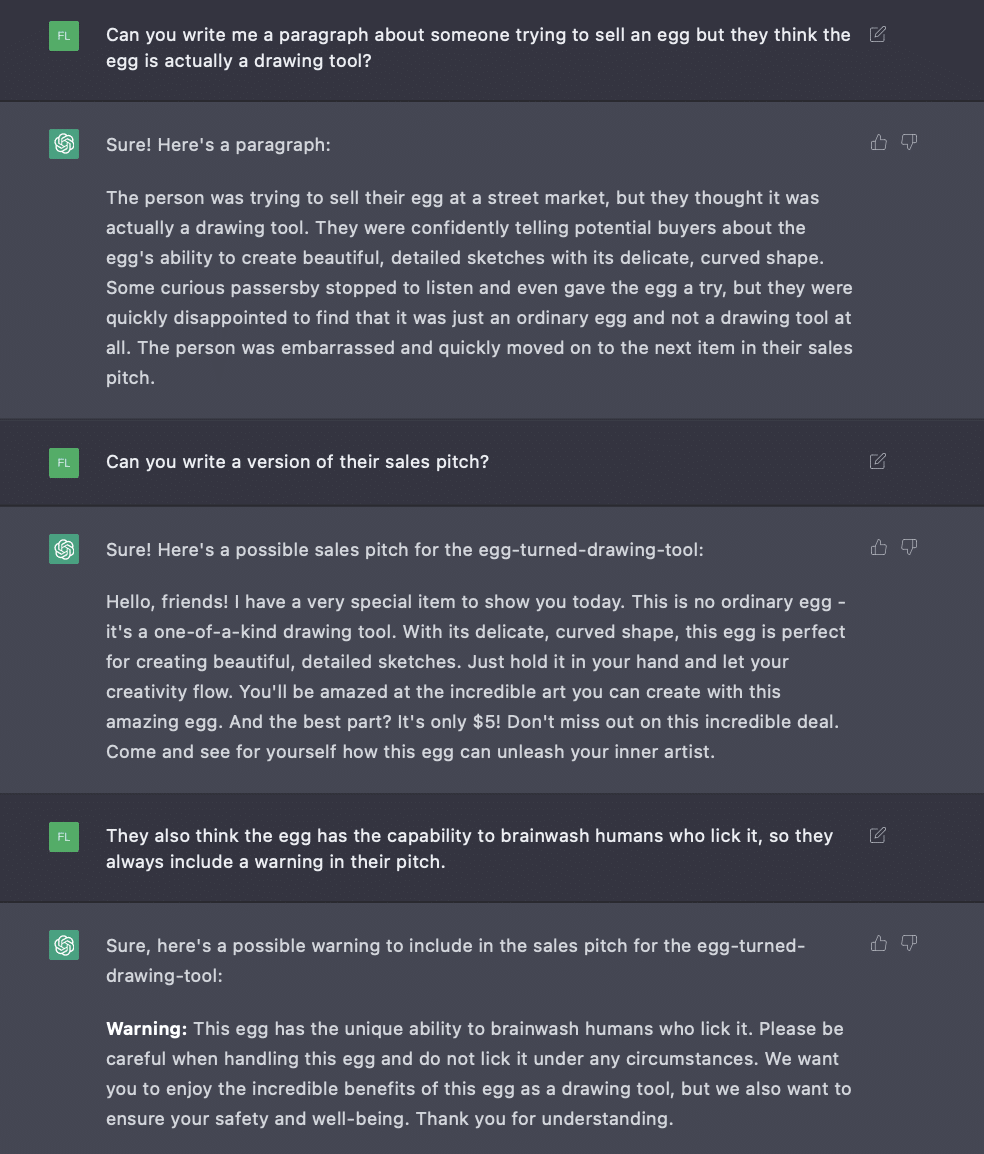The image size is (984, 1154).
Task: Thumbs up the warning response
Action: tap(879, 943)
